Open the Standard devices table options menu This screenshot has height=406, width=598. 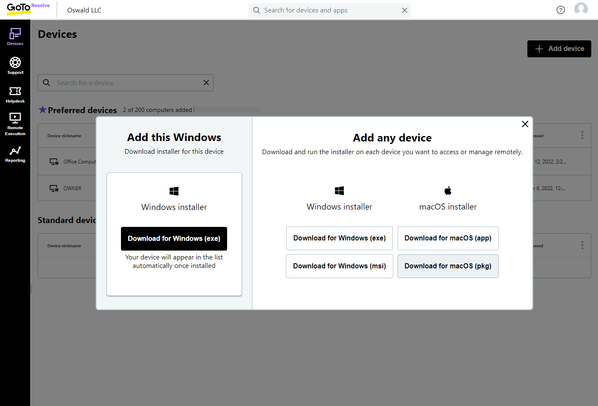tap(582, 245)
